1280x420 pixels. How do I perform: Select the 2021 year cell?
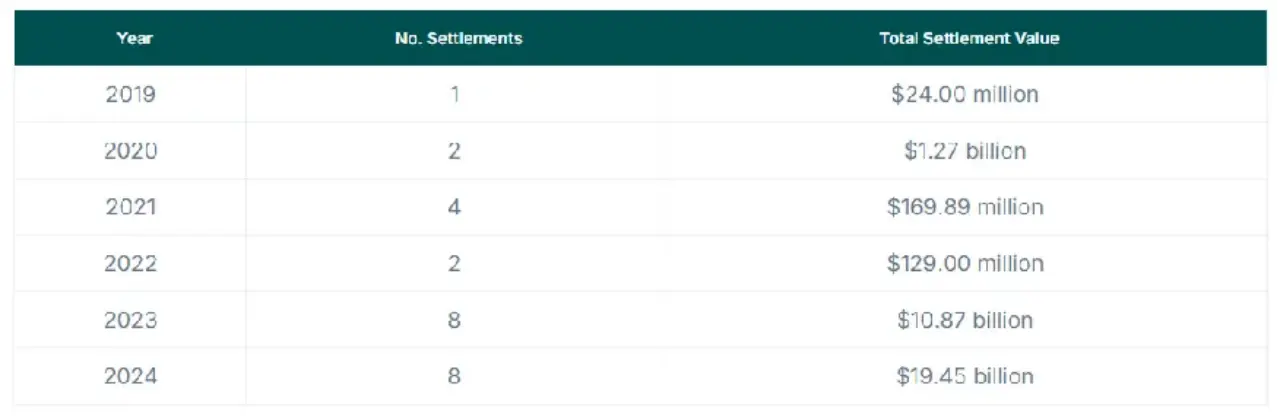(x=131, y=207)
